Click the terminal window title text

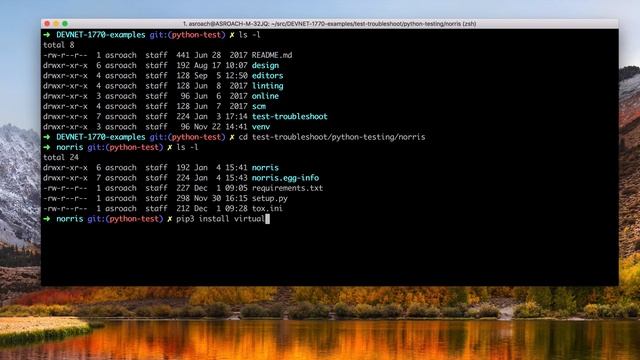tap(329, 24)
